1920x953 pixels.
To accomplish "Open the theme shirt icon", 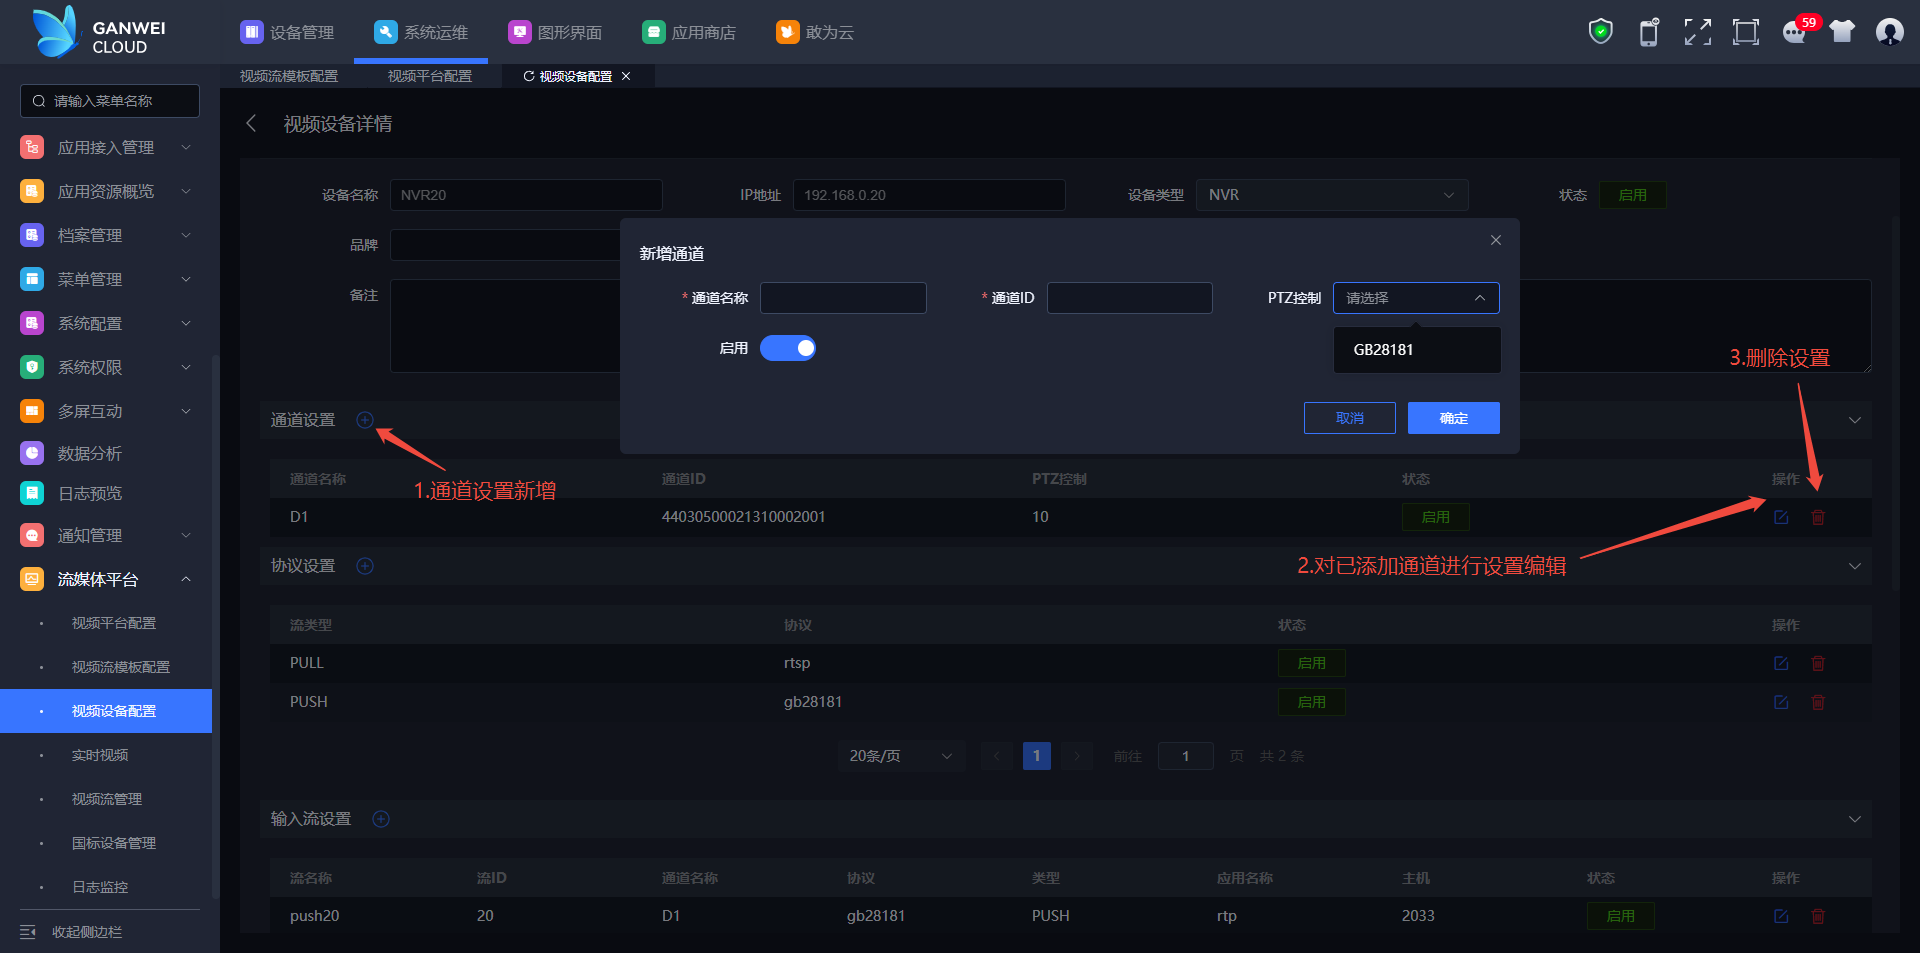I will pyautogui.click(x=1841, y=32).
